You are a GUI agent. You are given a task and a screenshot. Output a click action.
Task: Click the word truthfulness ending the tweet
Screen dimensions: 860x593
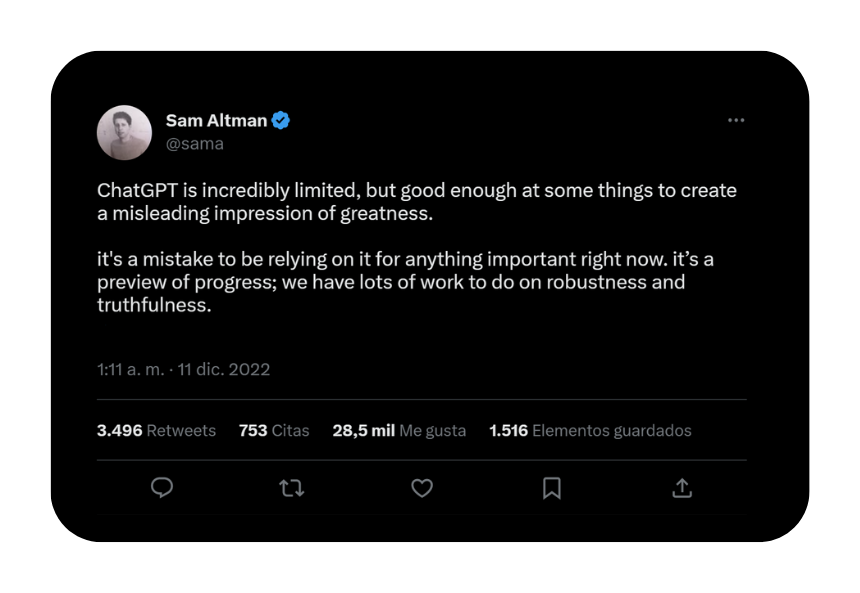154,305
